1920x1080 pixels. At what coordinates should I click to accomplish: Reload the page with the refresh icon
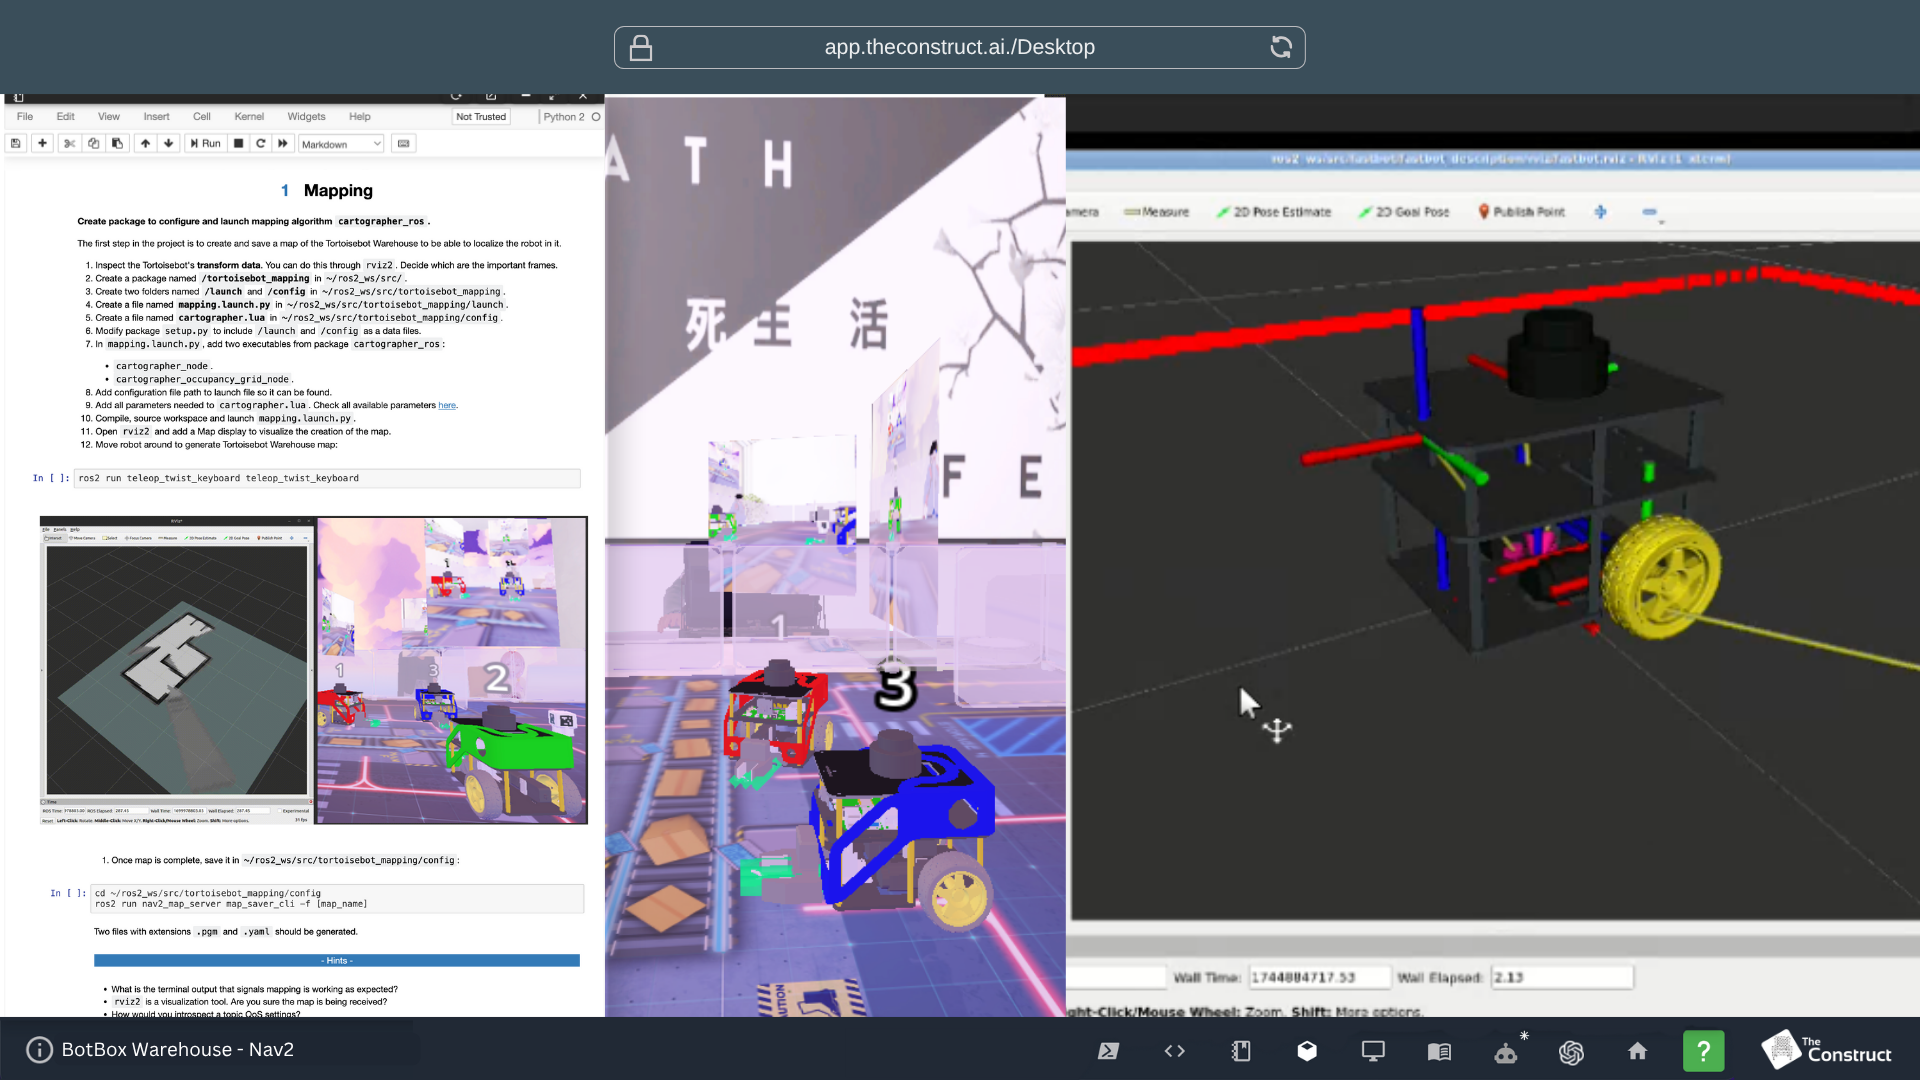pos(1281,47)
